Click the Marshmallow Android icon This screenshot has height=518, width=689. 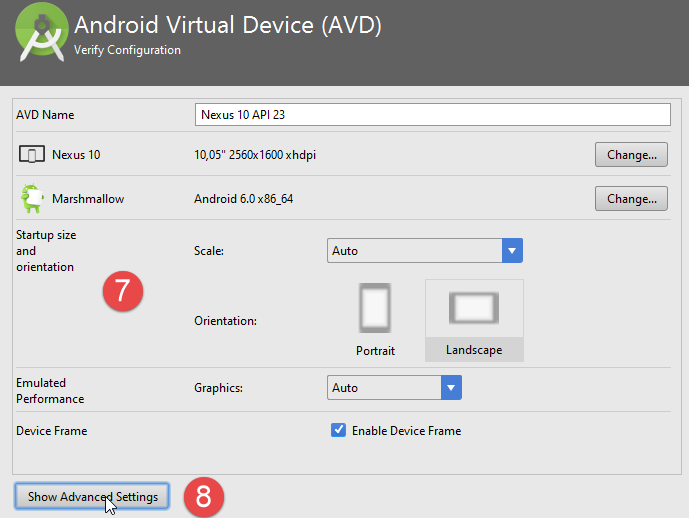pyautogui.click(x=32, y=198)
